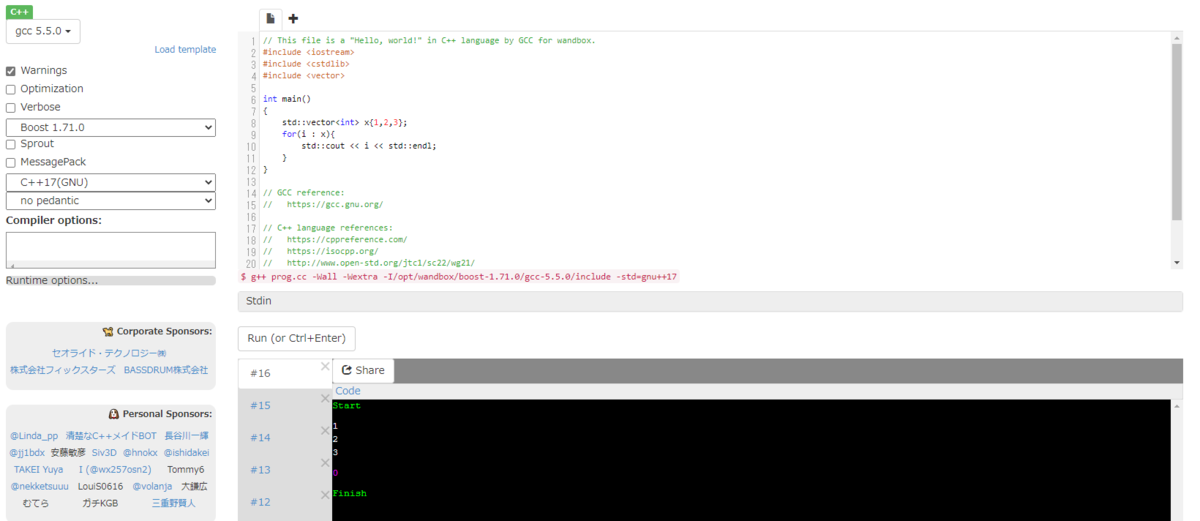Viewport: 1200px width, 521px height.
Task: Click the 'Finish' output text
Action: click(349, 493)
